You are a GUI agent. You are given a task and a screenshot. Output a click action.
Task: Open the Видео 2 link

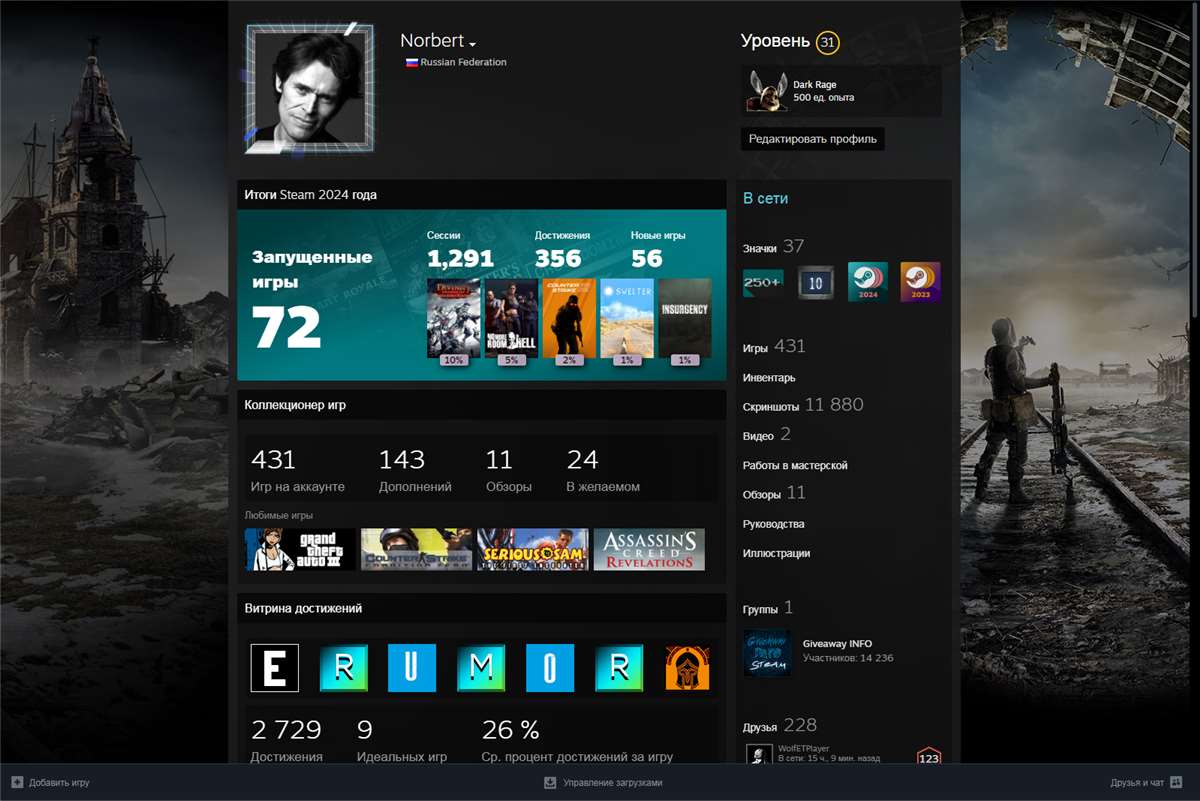pos(767,435)
